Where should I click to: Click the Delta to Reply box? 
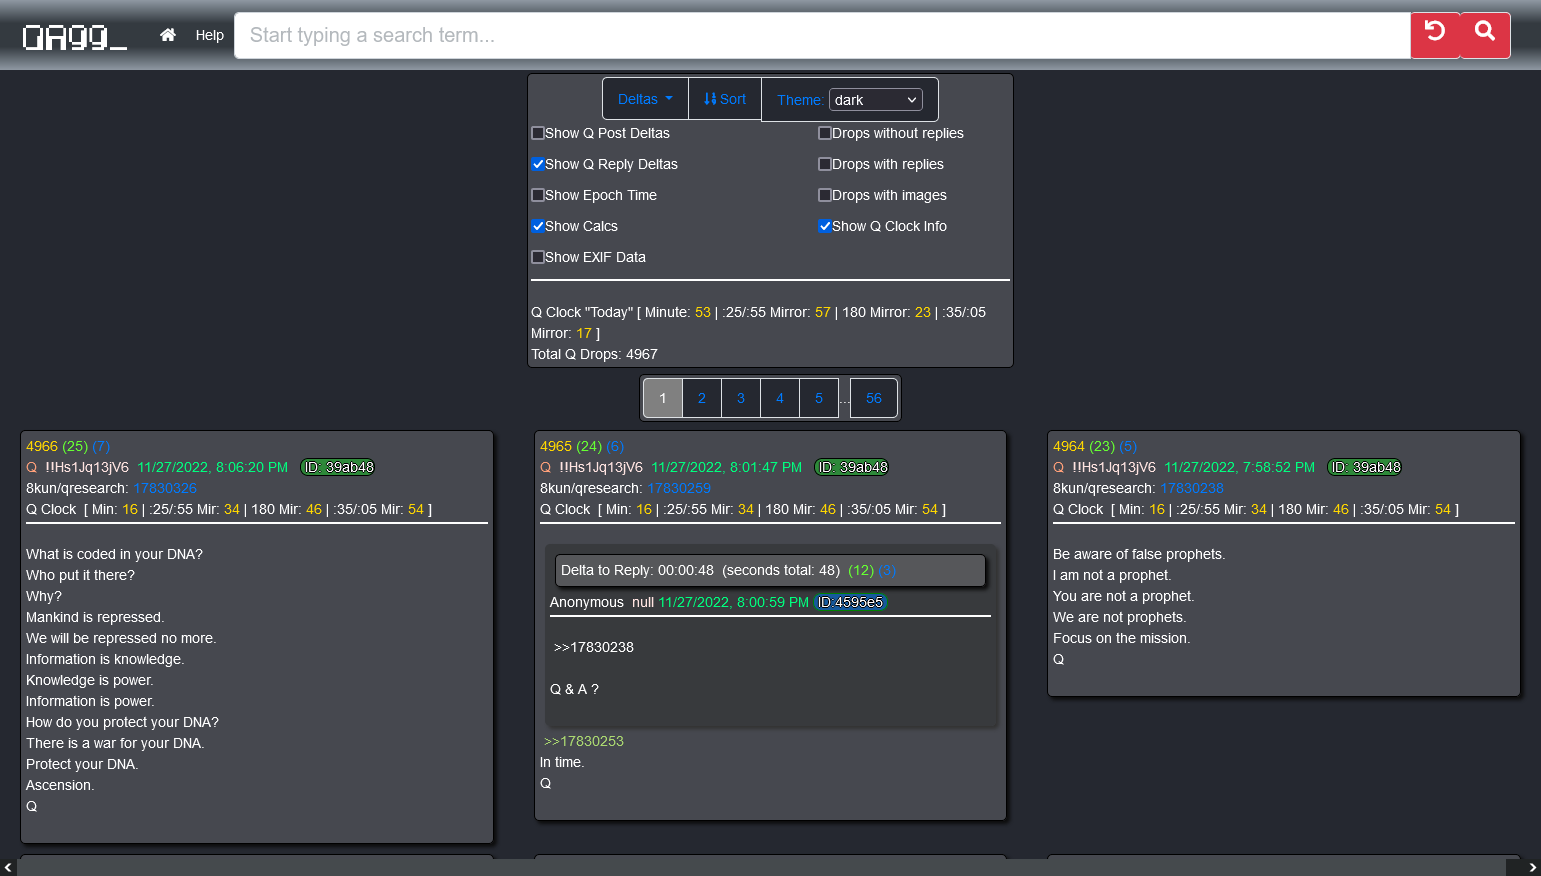[770, 570]
